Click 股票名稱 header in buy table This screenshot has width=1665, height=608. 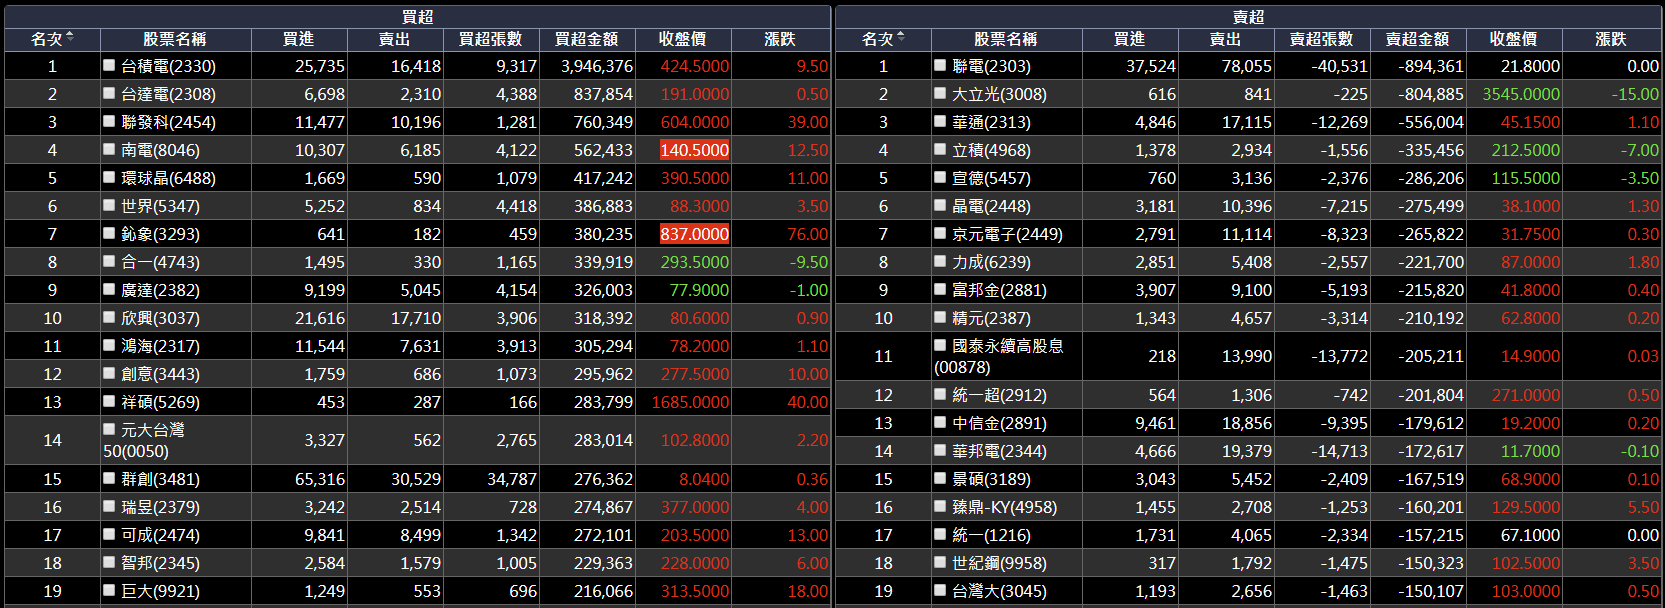pyautogui.click(x=175, y=39)
